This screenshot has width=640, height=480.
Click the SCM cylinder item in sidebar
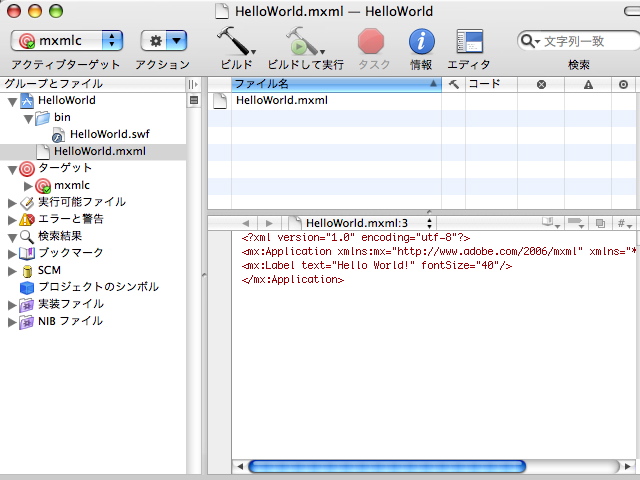[27, 270]
